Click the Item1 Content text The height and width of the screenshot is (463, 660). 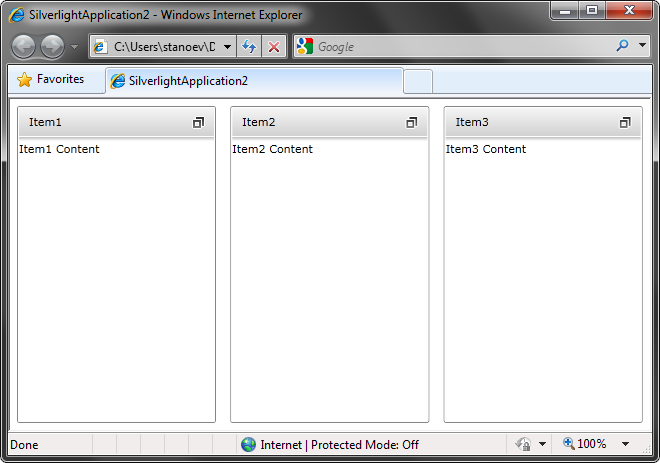59,149
